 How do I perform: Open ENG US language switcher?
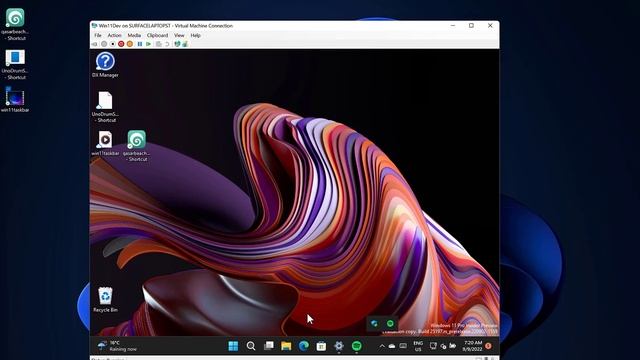coord(418,347)
